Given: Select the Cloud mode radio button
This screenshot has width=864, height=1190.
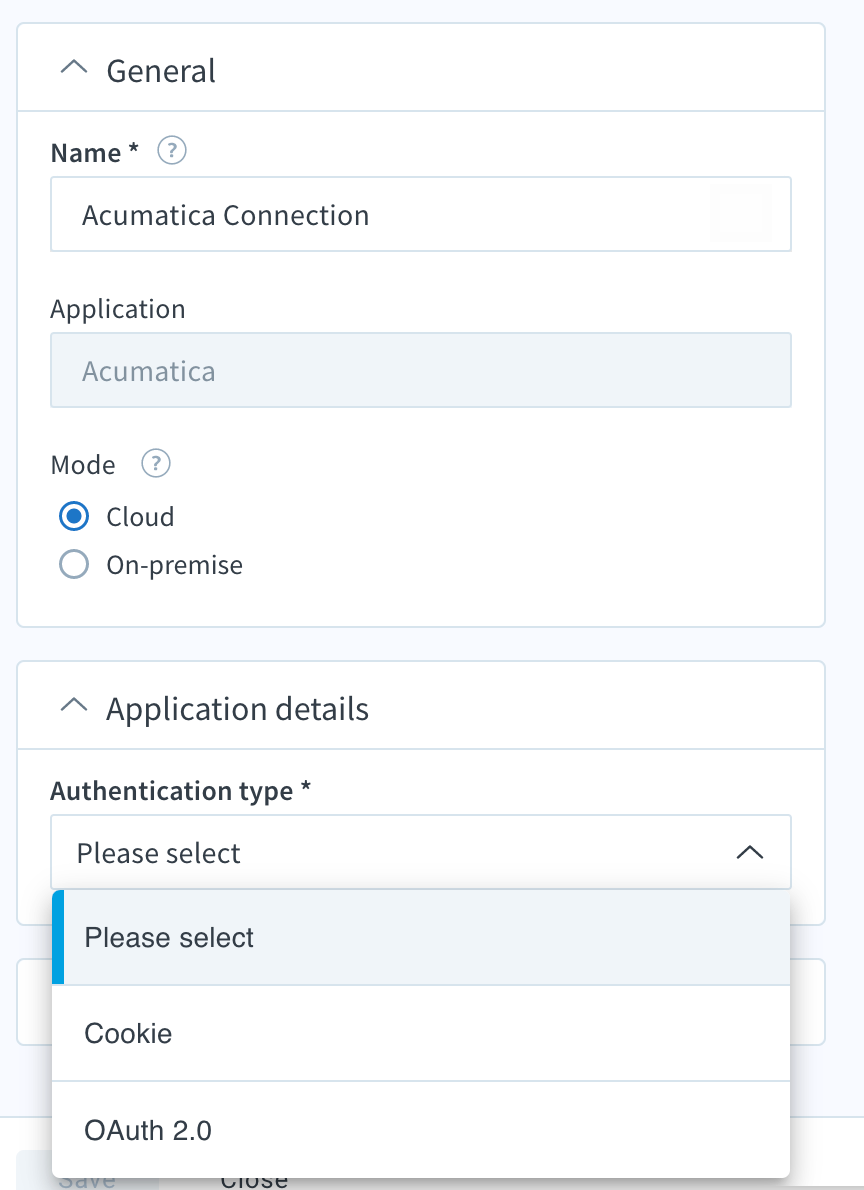Looking at the screenshot, I should [74, 516].
